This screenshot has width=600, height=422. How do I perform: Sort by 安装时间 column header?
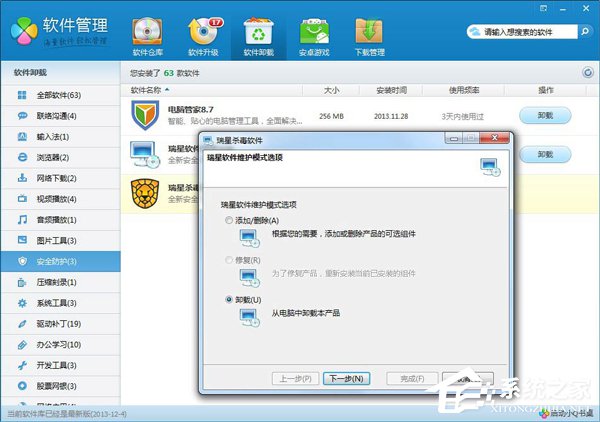coord(391,90)
